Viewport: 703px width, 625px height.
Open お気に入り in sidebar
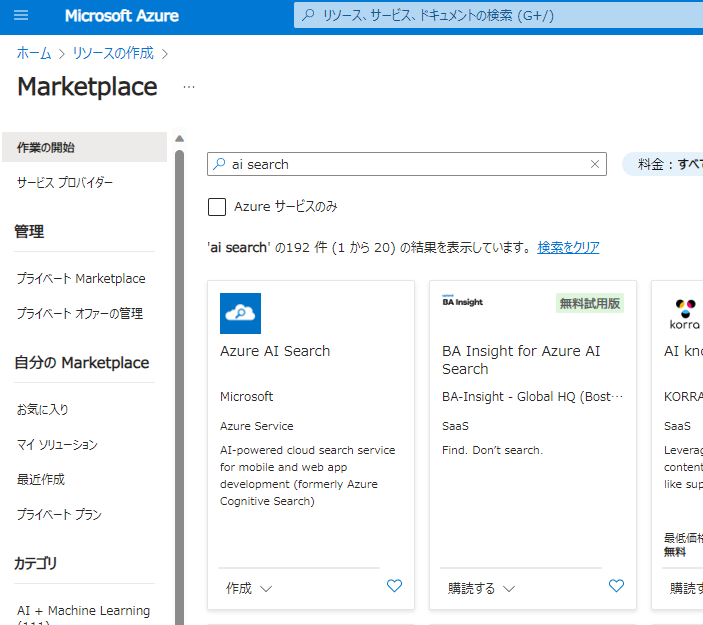(42, 409)
